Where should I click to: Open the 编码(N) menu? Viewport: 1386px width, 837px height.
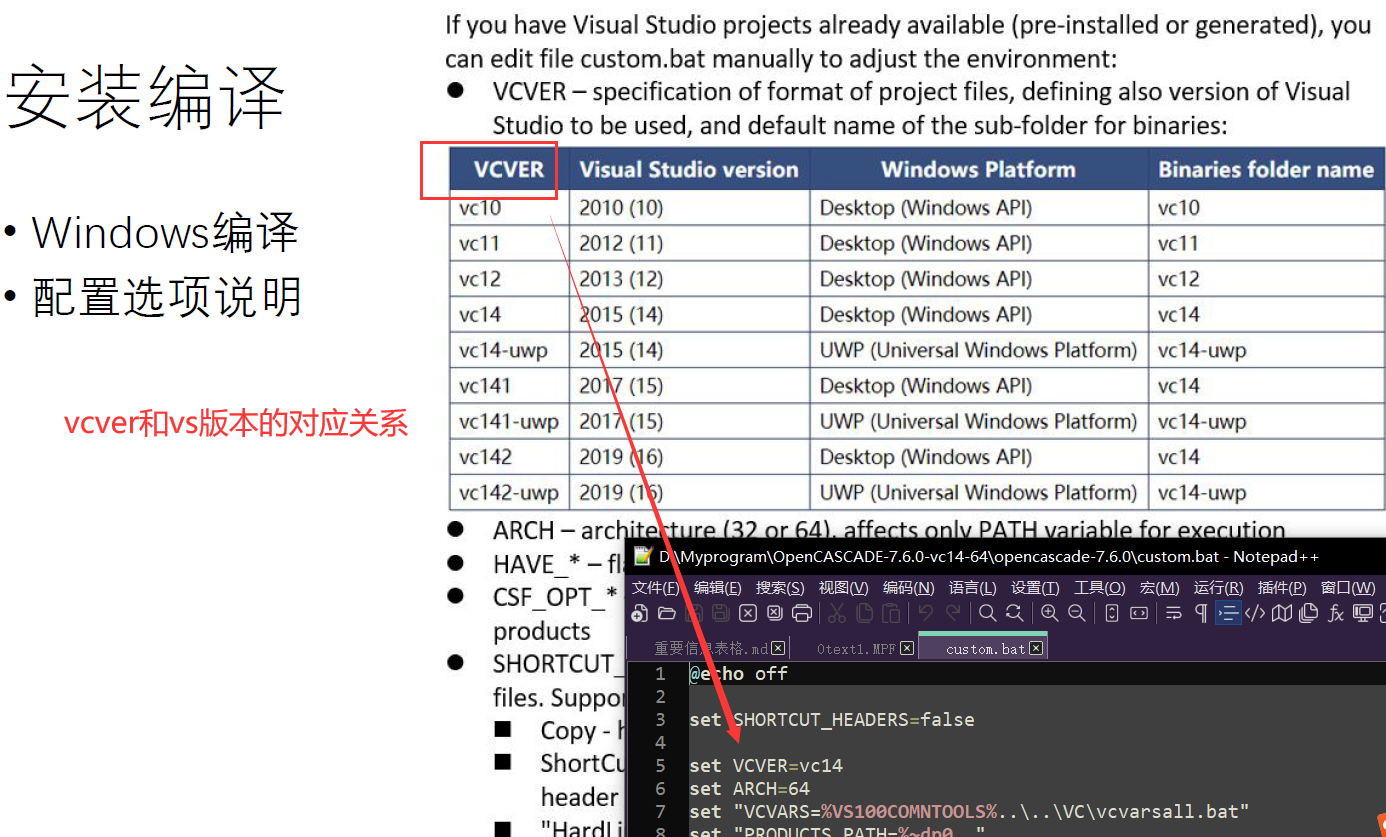(908, 588)
